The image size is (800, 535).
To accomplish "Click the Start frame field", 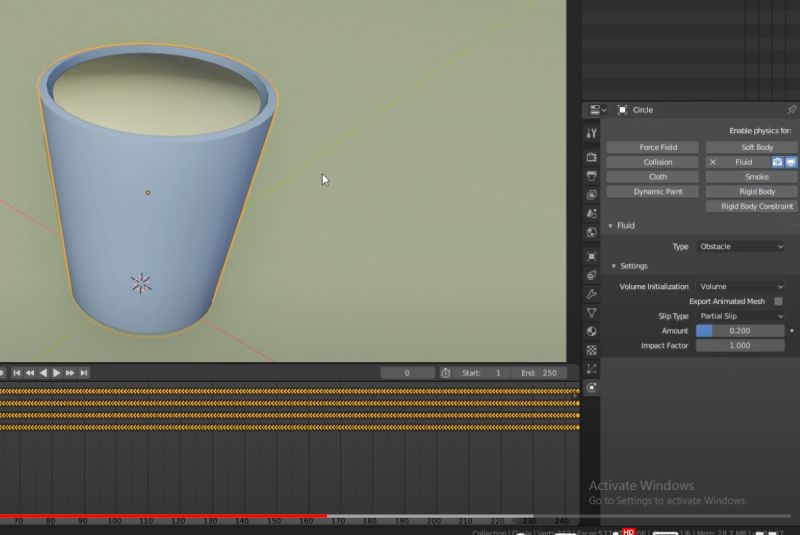I will tap(481, 373).
